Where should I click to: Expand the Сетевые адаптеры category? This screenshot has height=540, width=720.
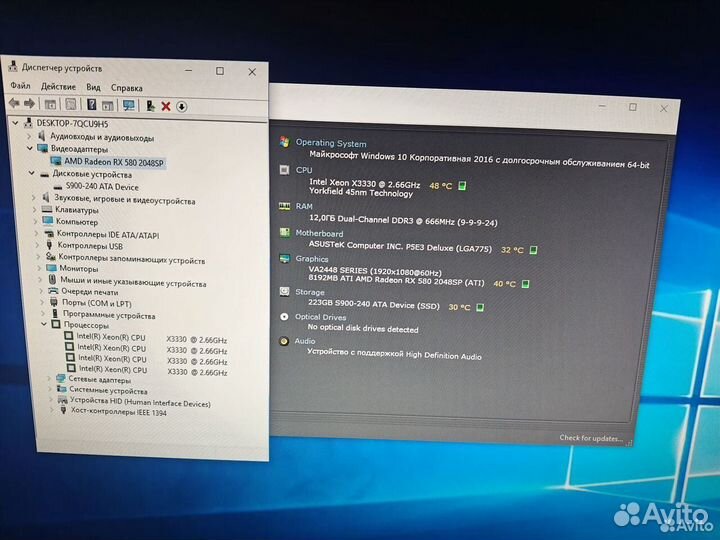coord(49,380)
